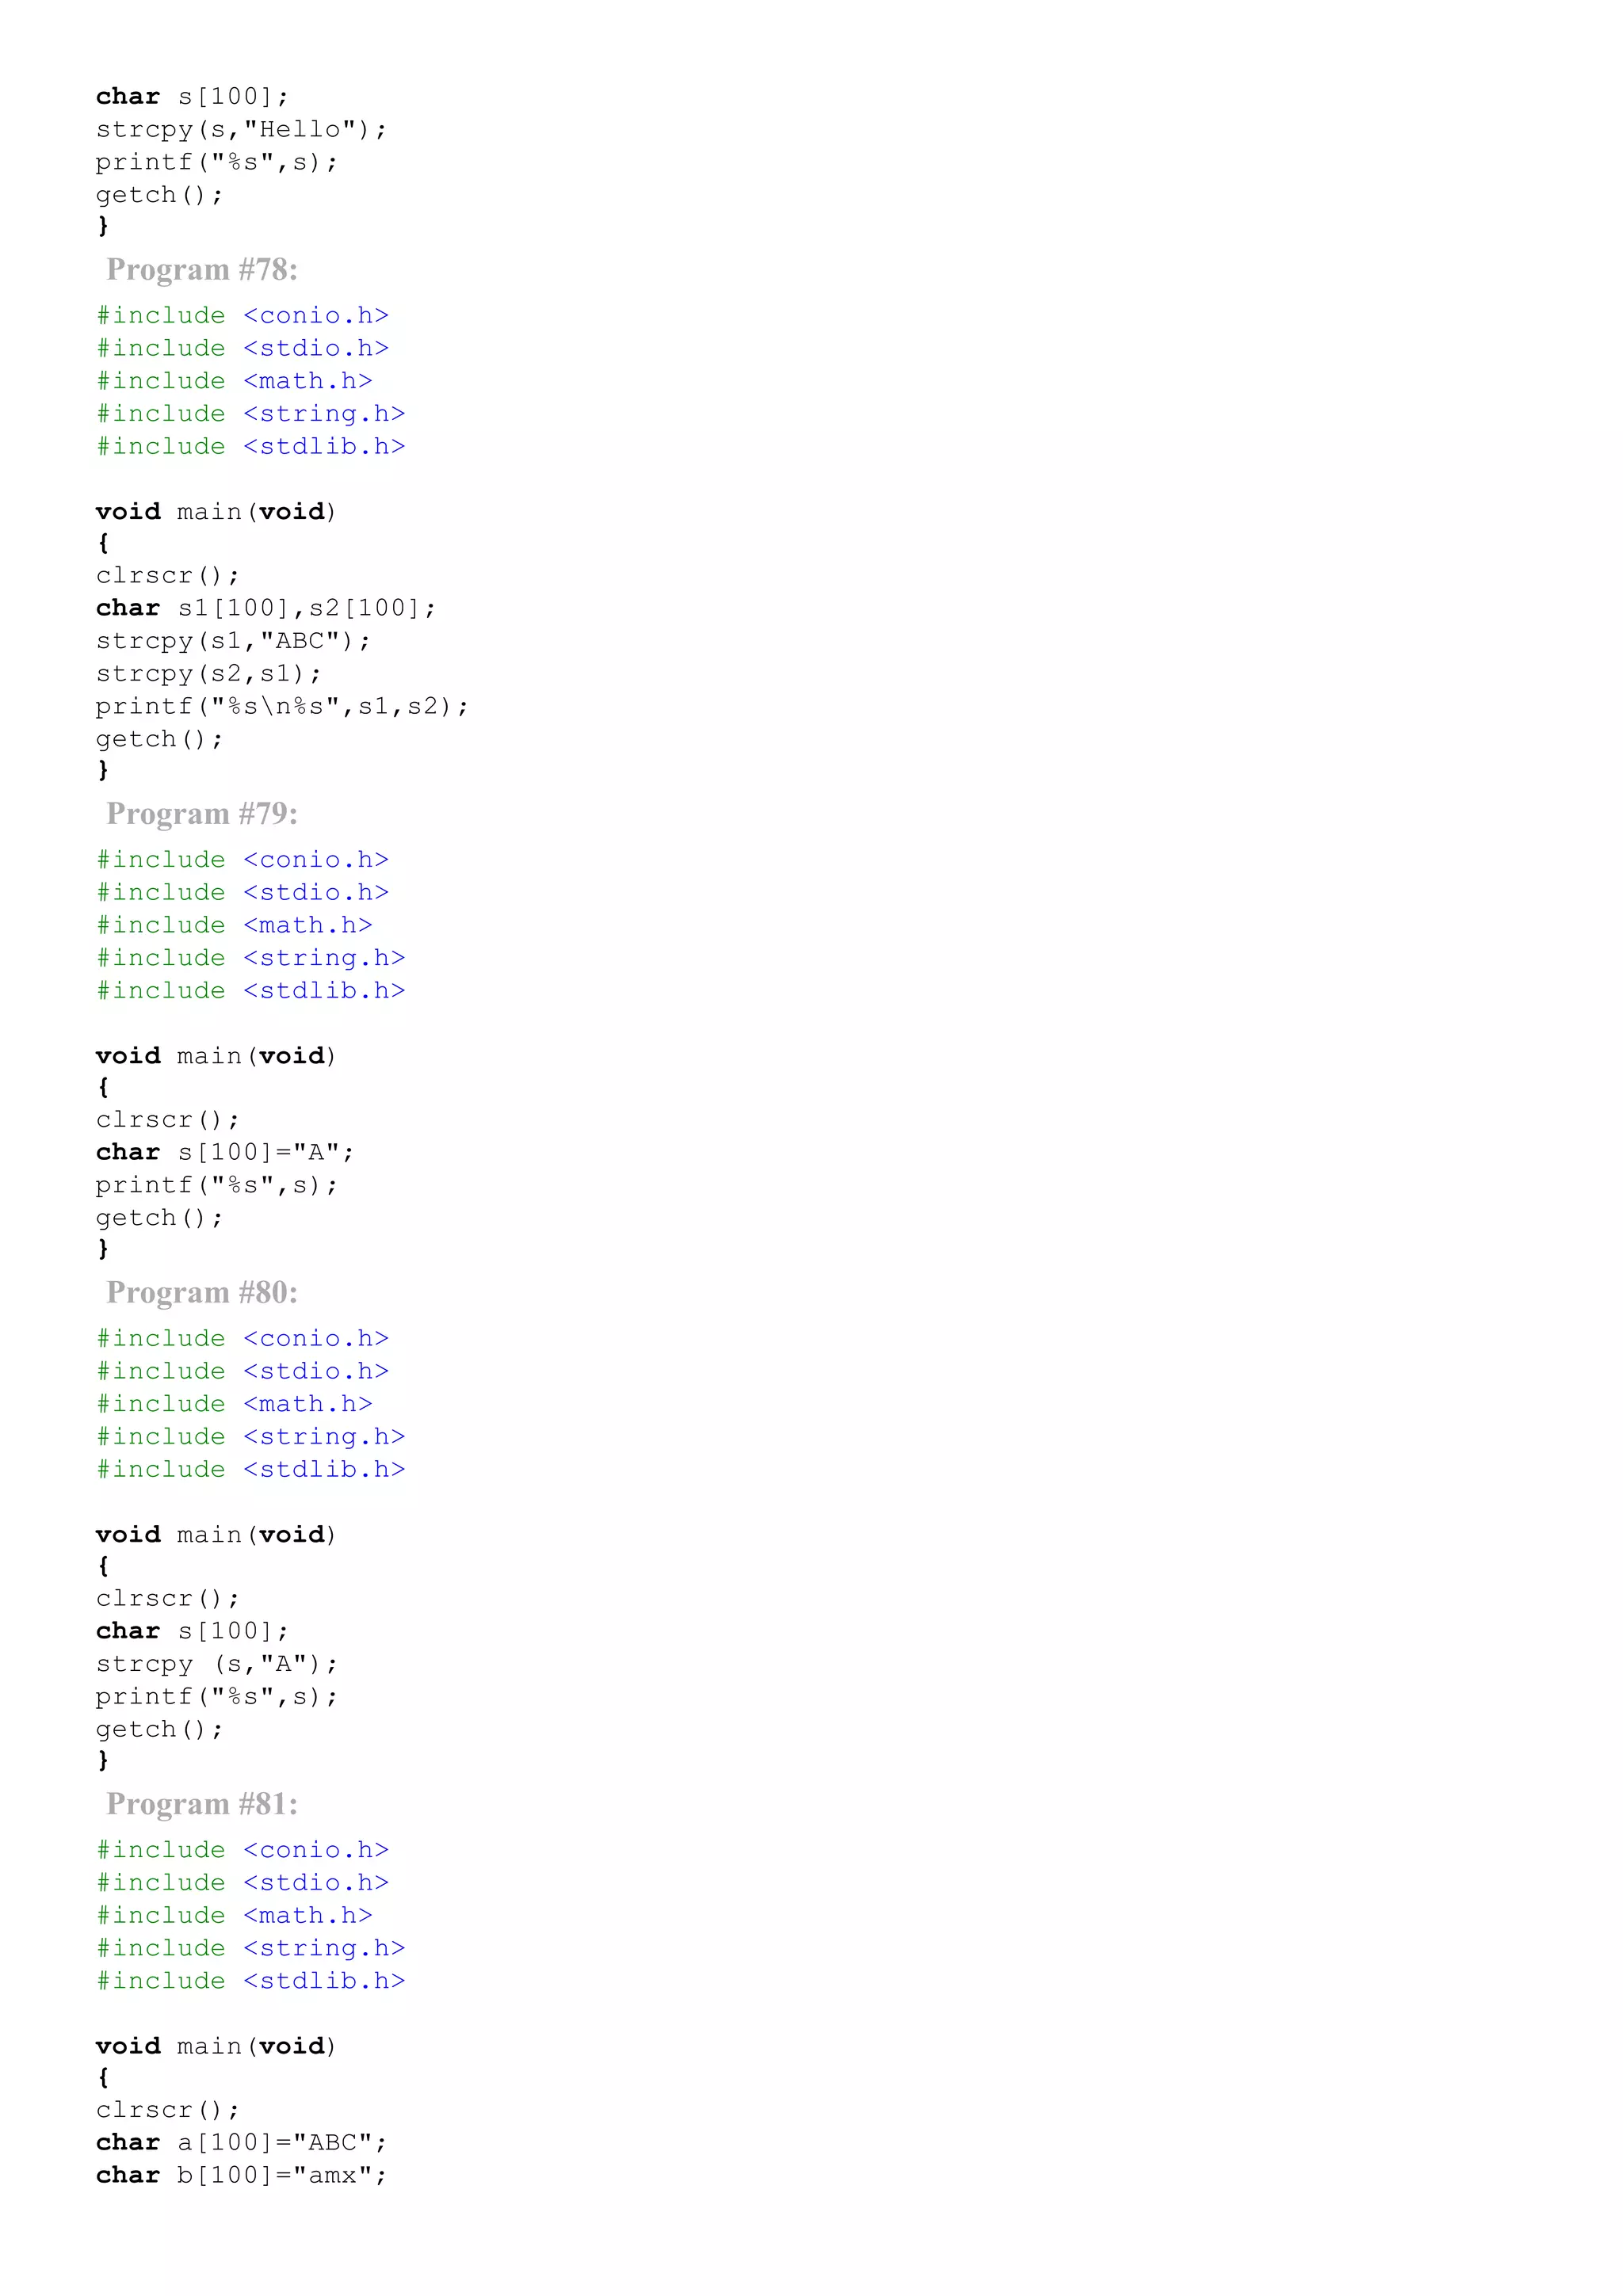The image size is (1623, 2296).
Task: Click 'void main(void)' under Program #81
Action: 216,2046
